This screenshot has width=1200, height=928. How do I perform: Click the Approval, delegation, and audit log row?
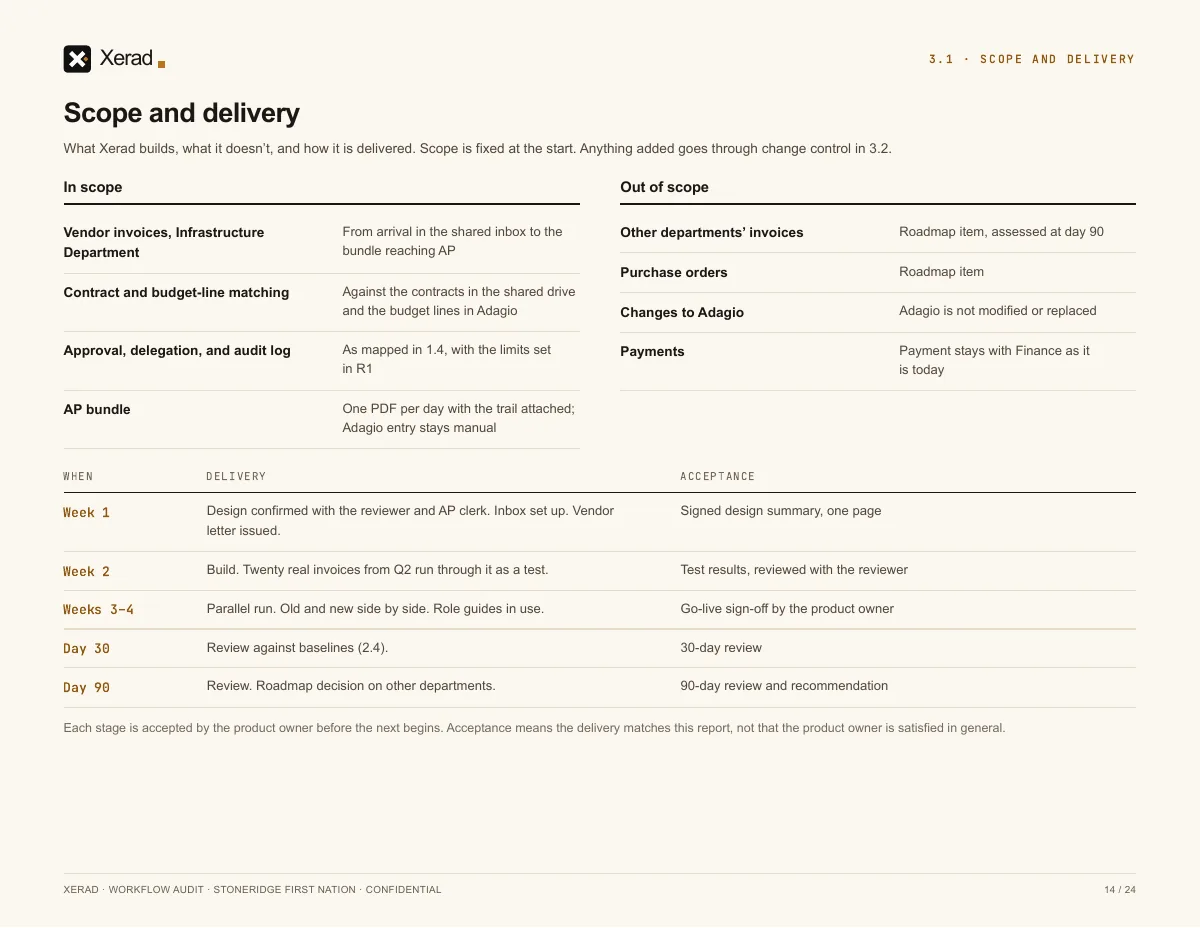pos(321,360)
